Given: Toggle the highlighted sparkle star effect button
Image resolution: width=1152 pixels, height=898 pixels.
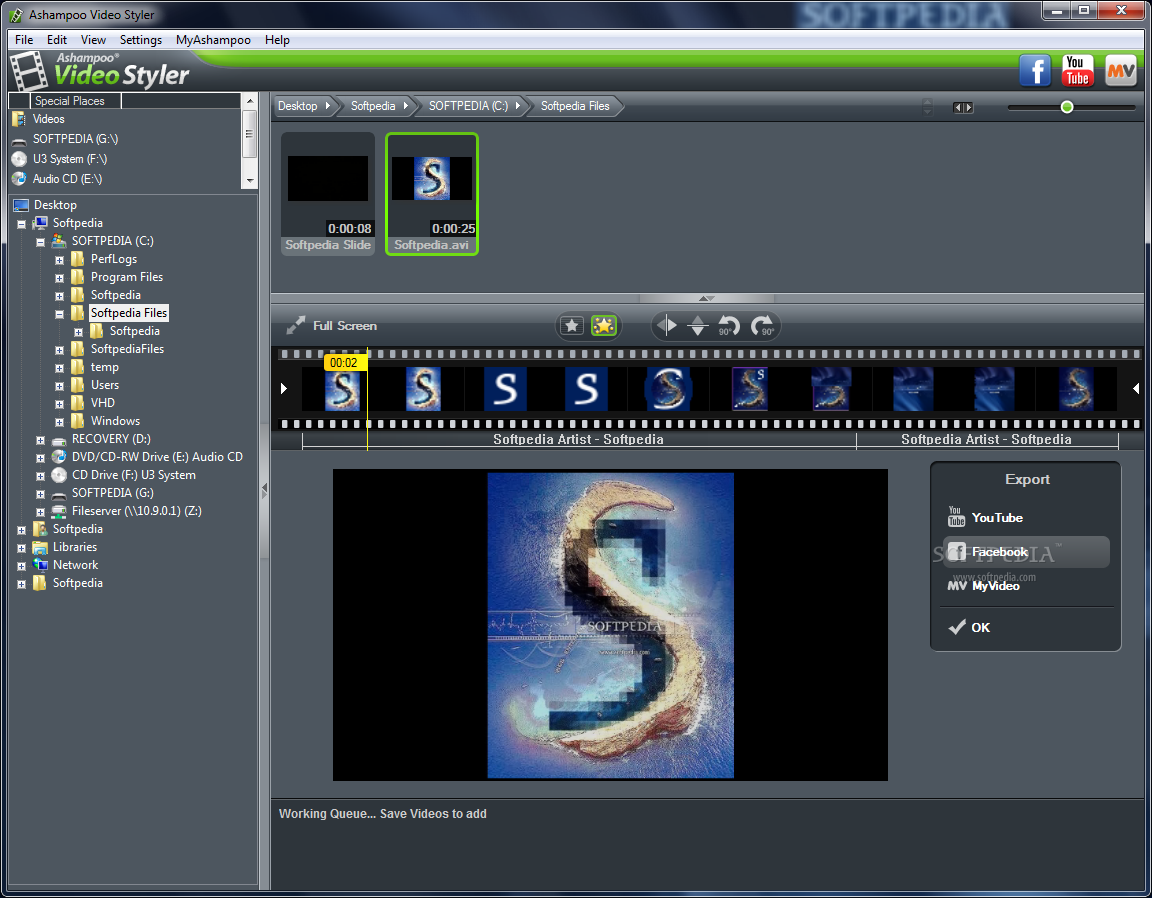Looking at the screenshot, I should coord(604,325).
